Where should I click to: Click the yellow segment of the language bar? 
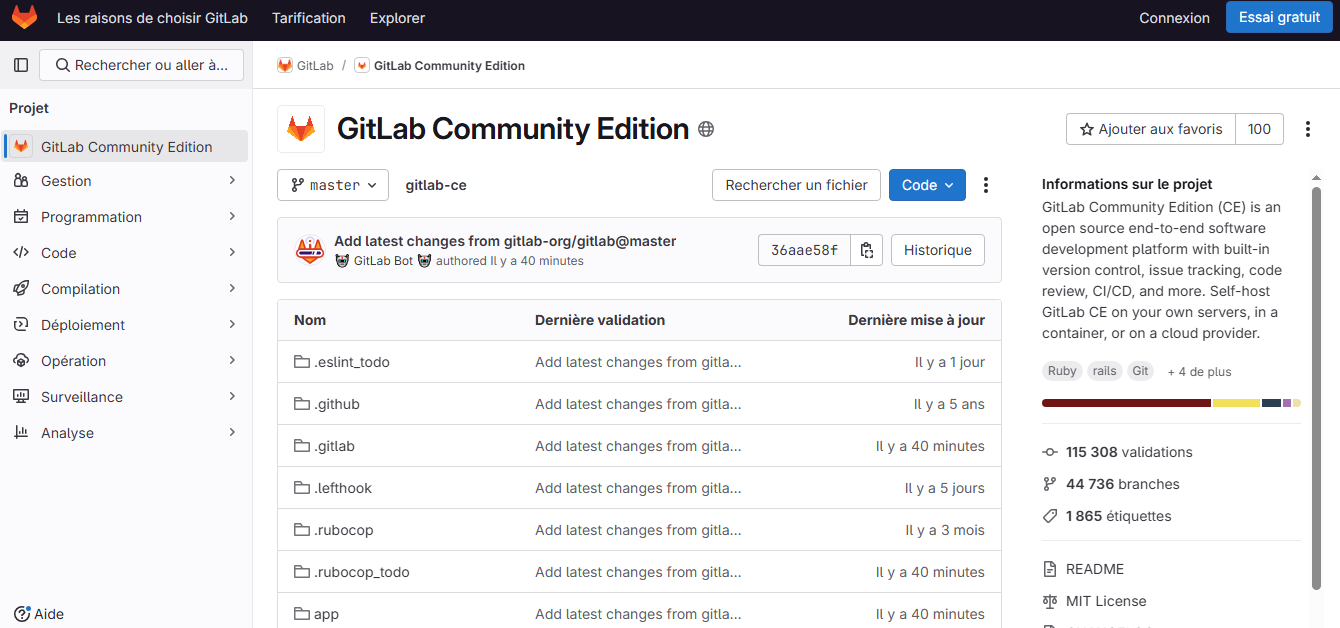[x=1236, y=402]
